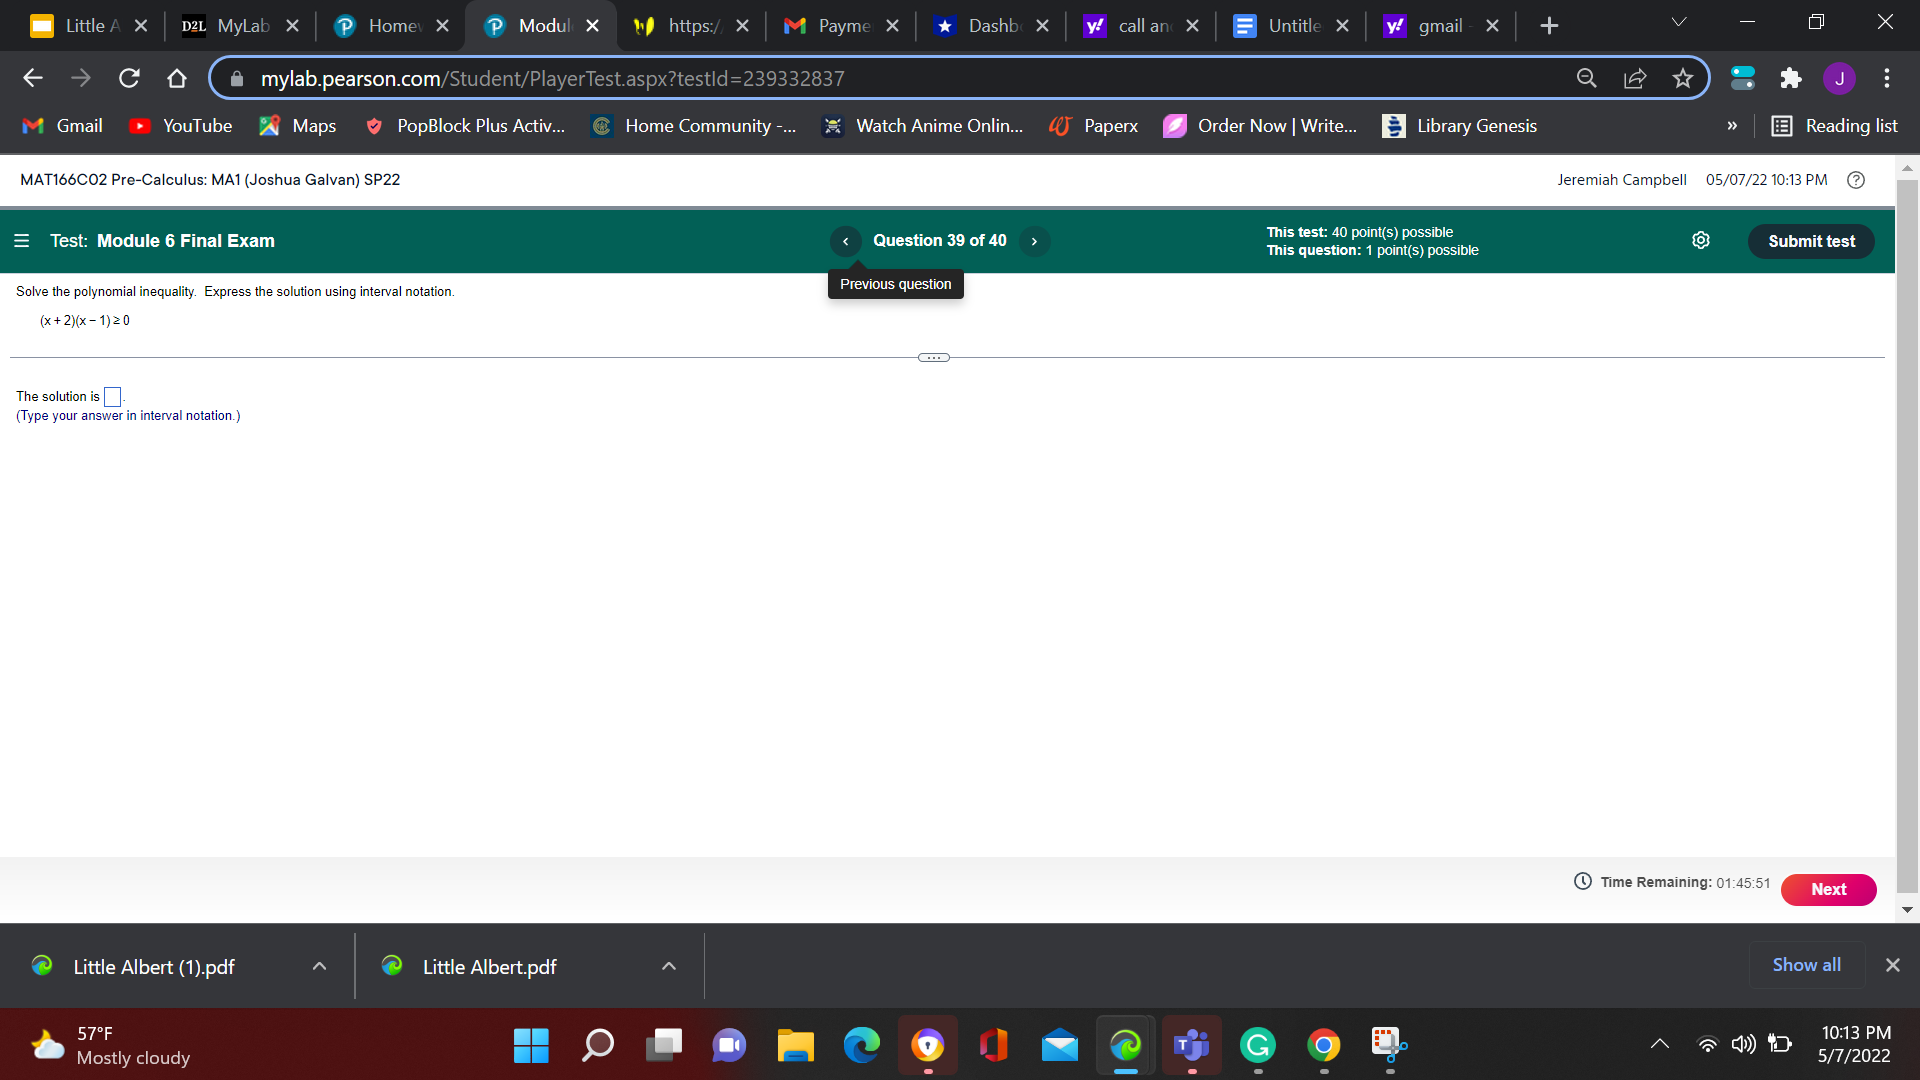Screen dimensions: 1920x1080
Task: Reload the page with the refresh icon
Action: 129,78
